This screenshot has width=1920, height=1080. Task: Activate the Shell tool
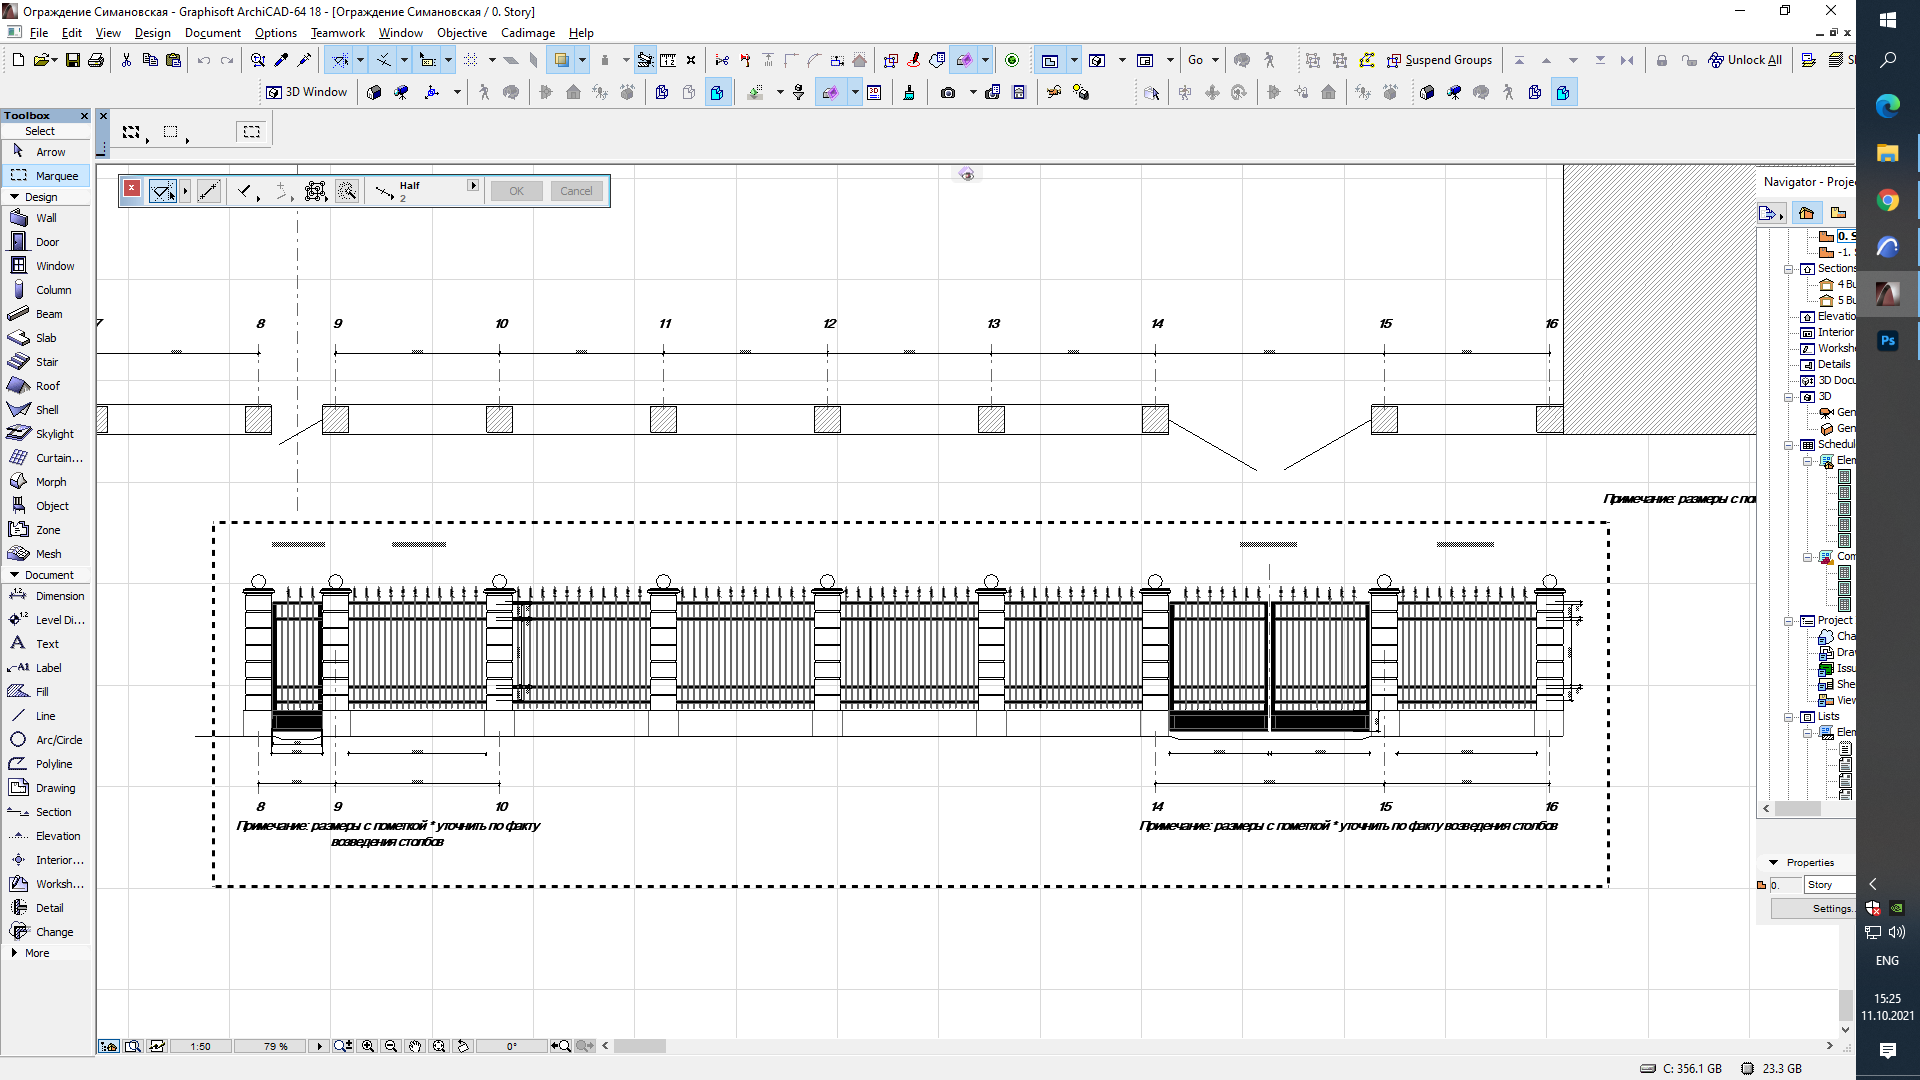(x=47, y=410)
